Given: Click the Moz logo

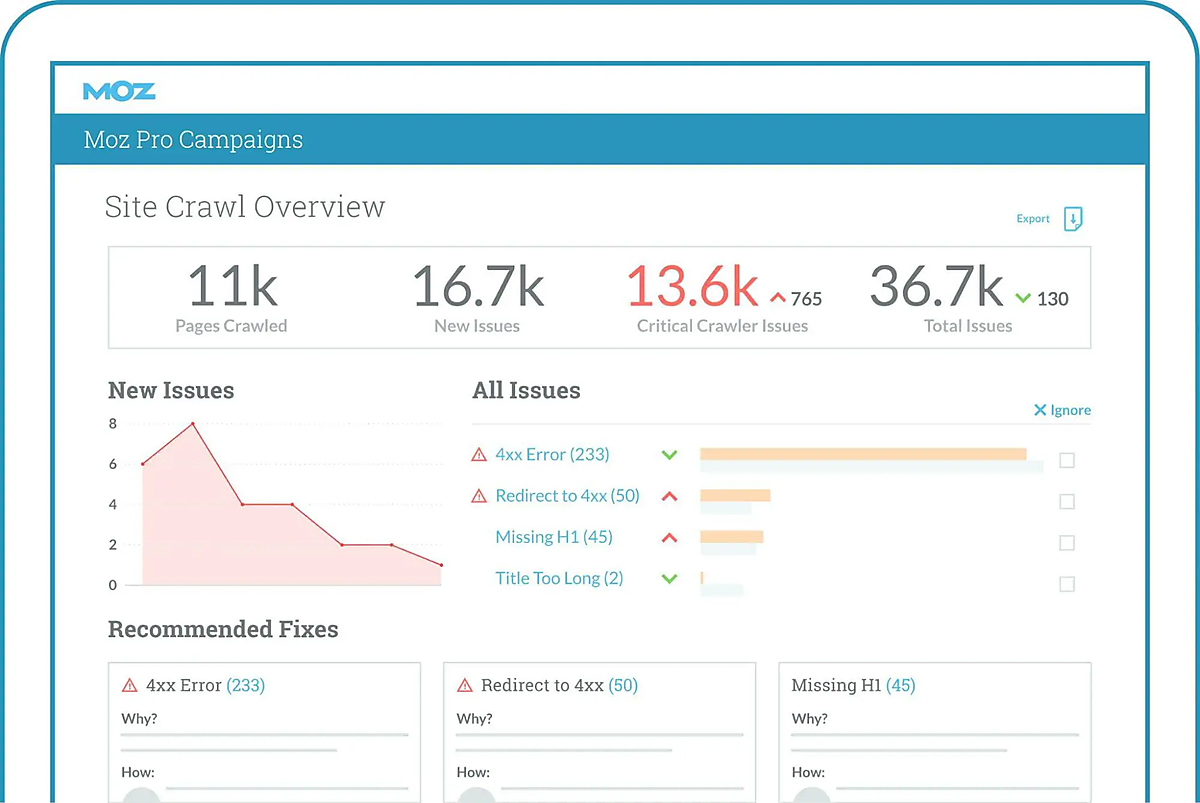Looking at the screenshot, I should pos(119,91).
